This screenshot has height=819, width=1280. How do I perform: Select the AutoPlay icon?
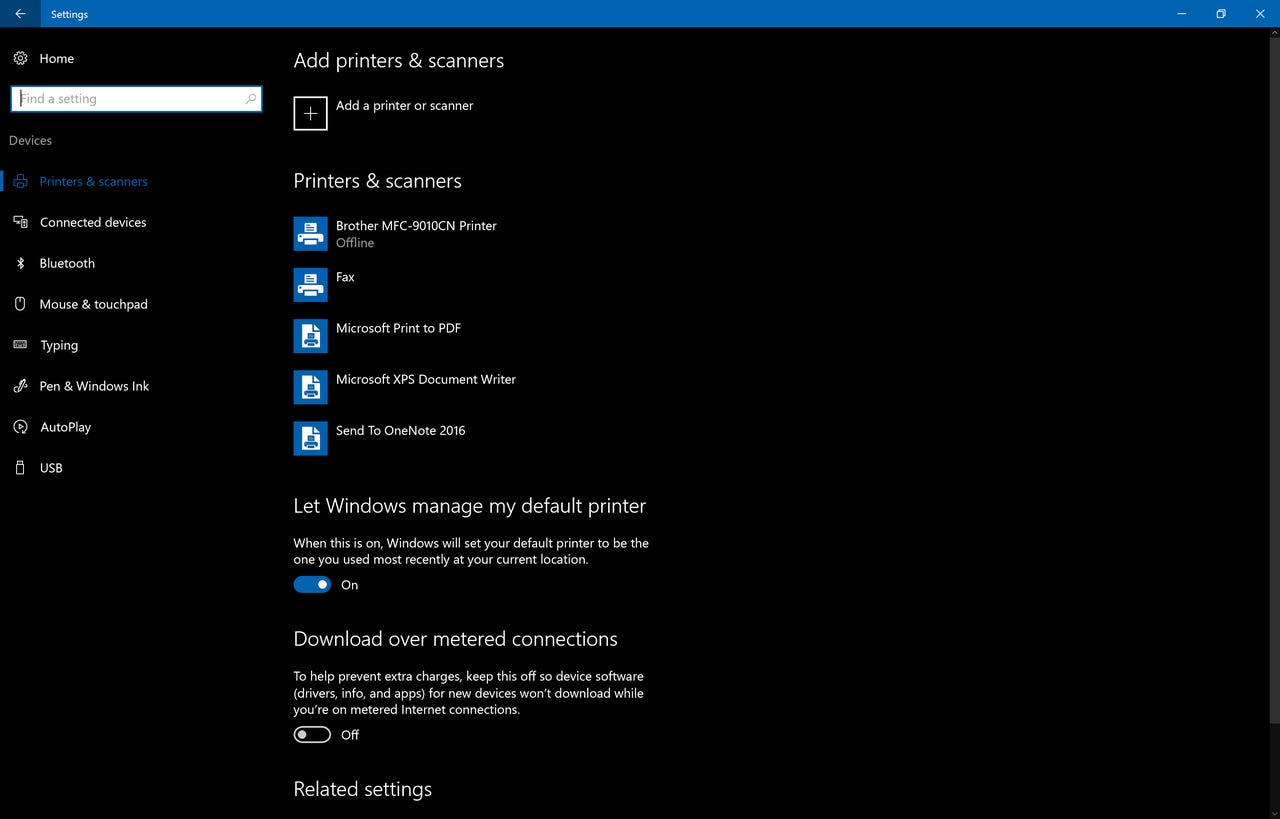click(x=20, y=427)
